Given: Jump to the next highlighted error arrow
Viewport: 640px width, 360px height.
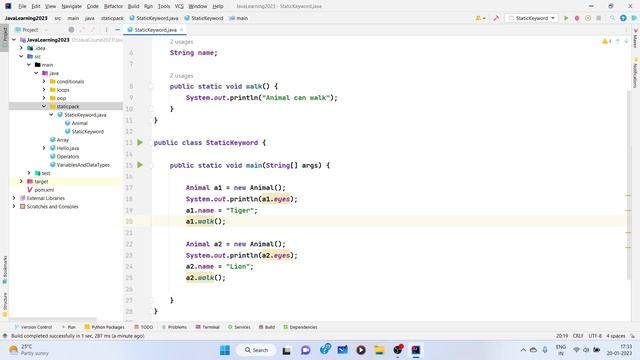Looking at the screenshot, I should click(x=626, y=41).
